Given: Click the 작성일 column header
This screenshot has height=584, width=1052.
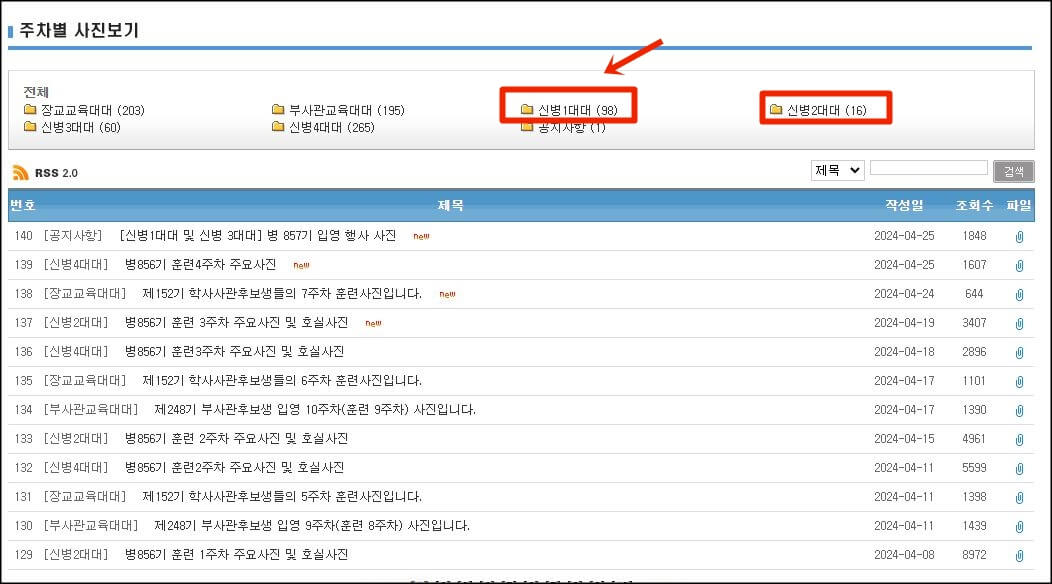Looking at the screenshot, I should click(x=904, y=204).
